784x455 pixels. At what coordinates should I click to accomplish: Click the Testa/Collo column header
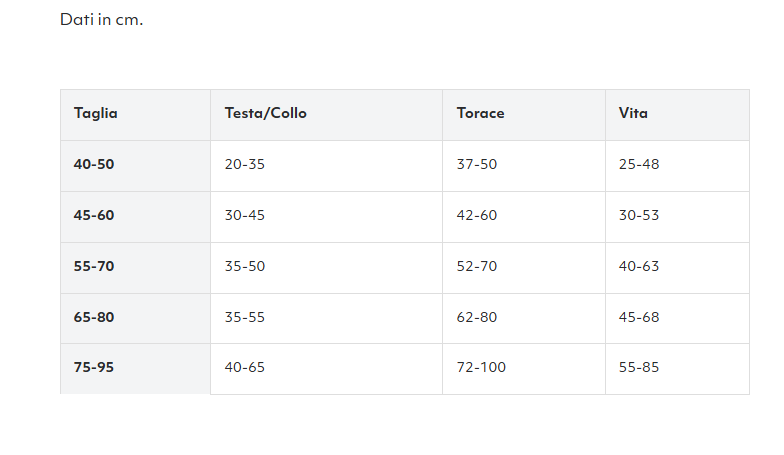click(x=265, y=113)
